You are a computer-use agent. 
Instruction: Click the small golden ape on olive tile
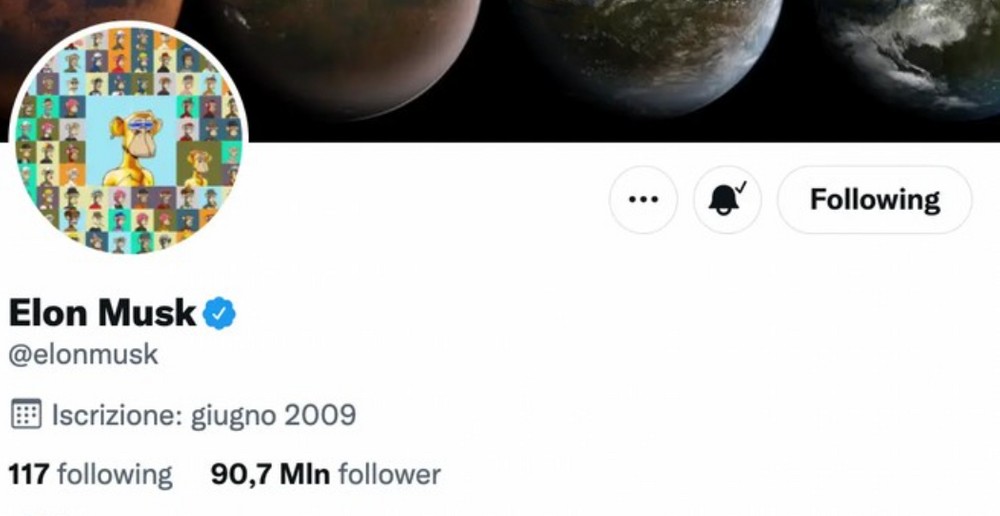coord(199,167)
